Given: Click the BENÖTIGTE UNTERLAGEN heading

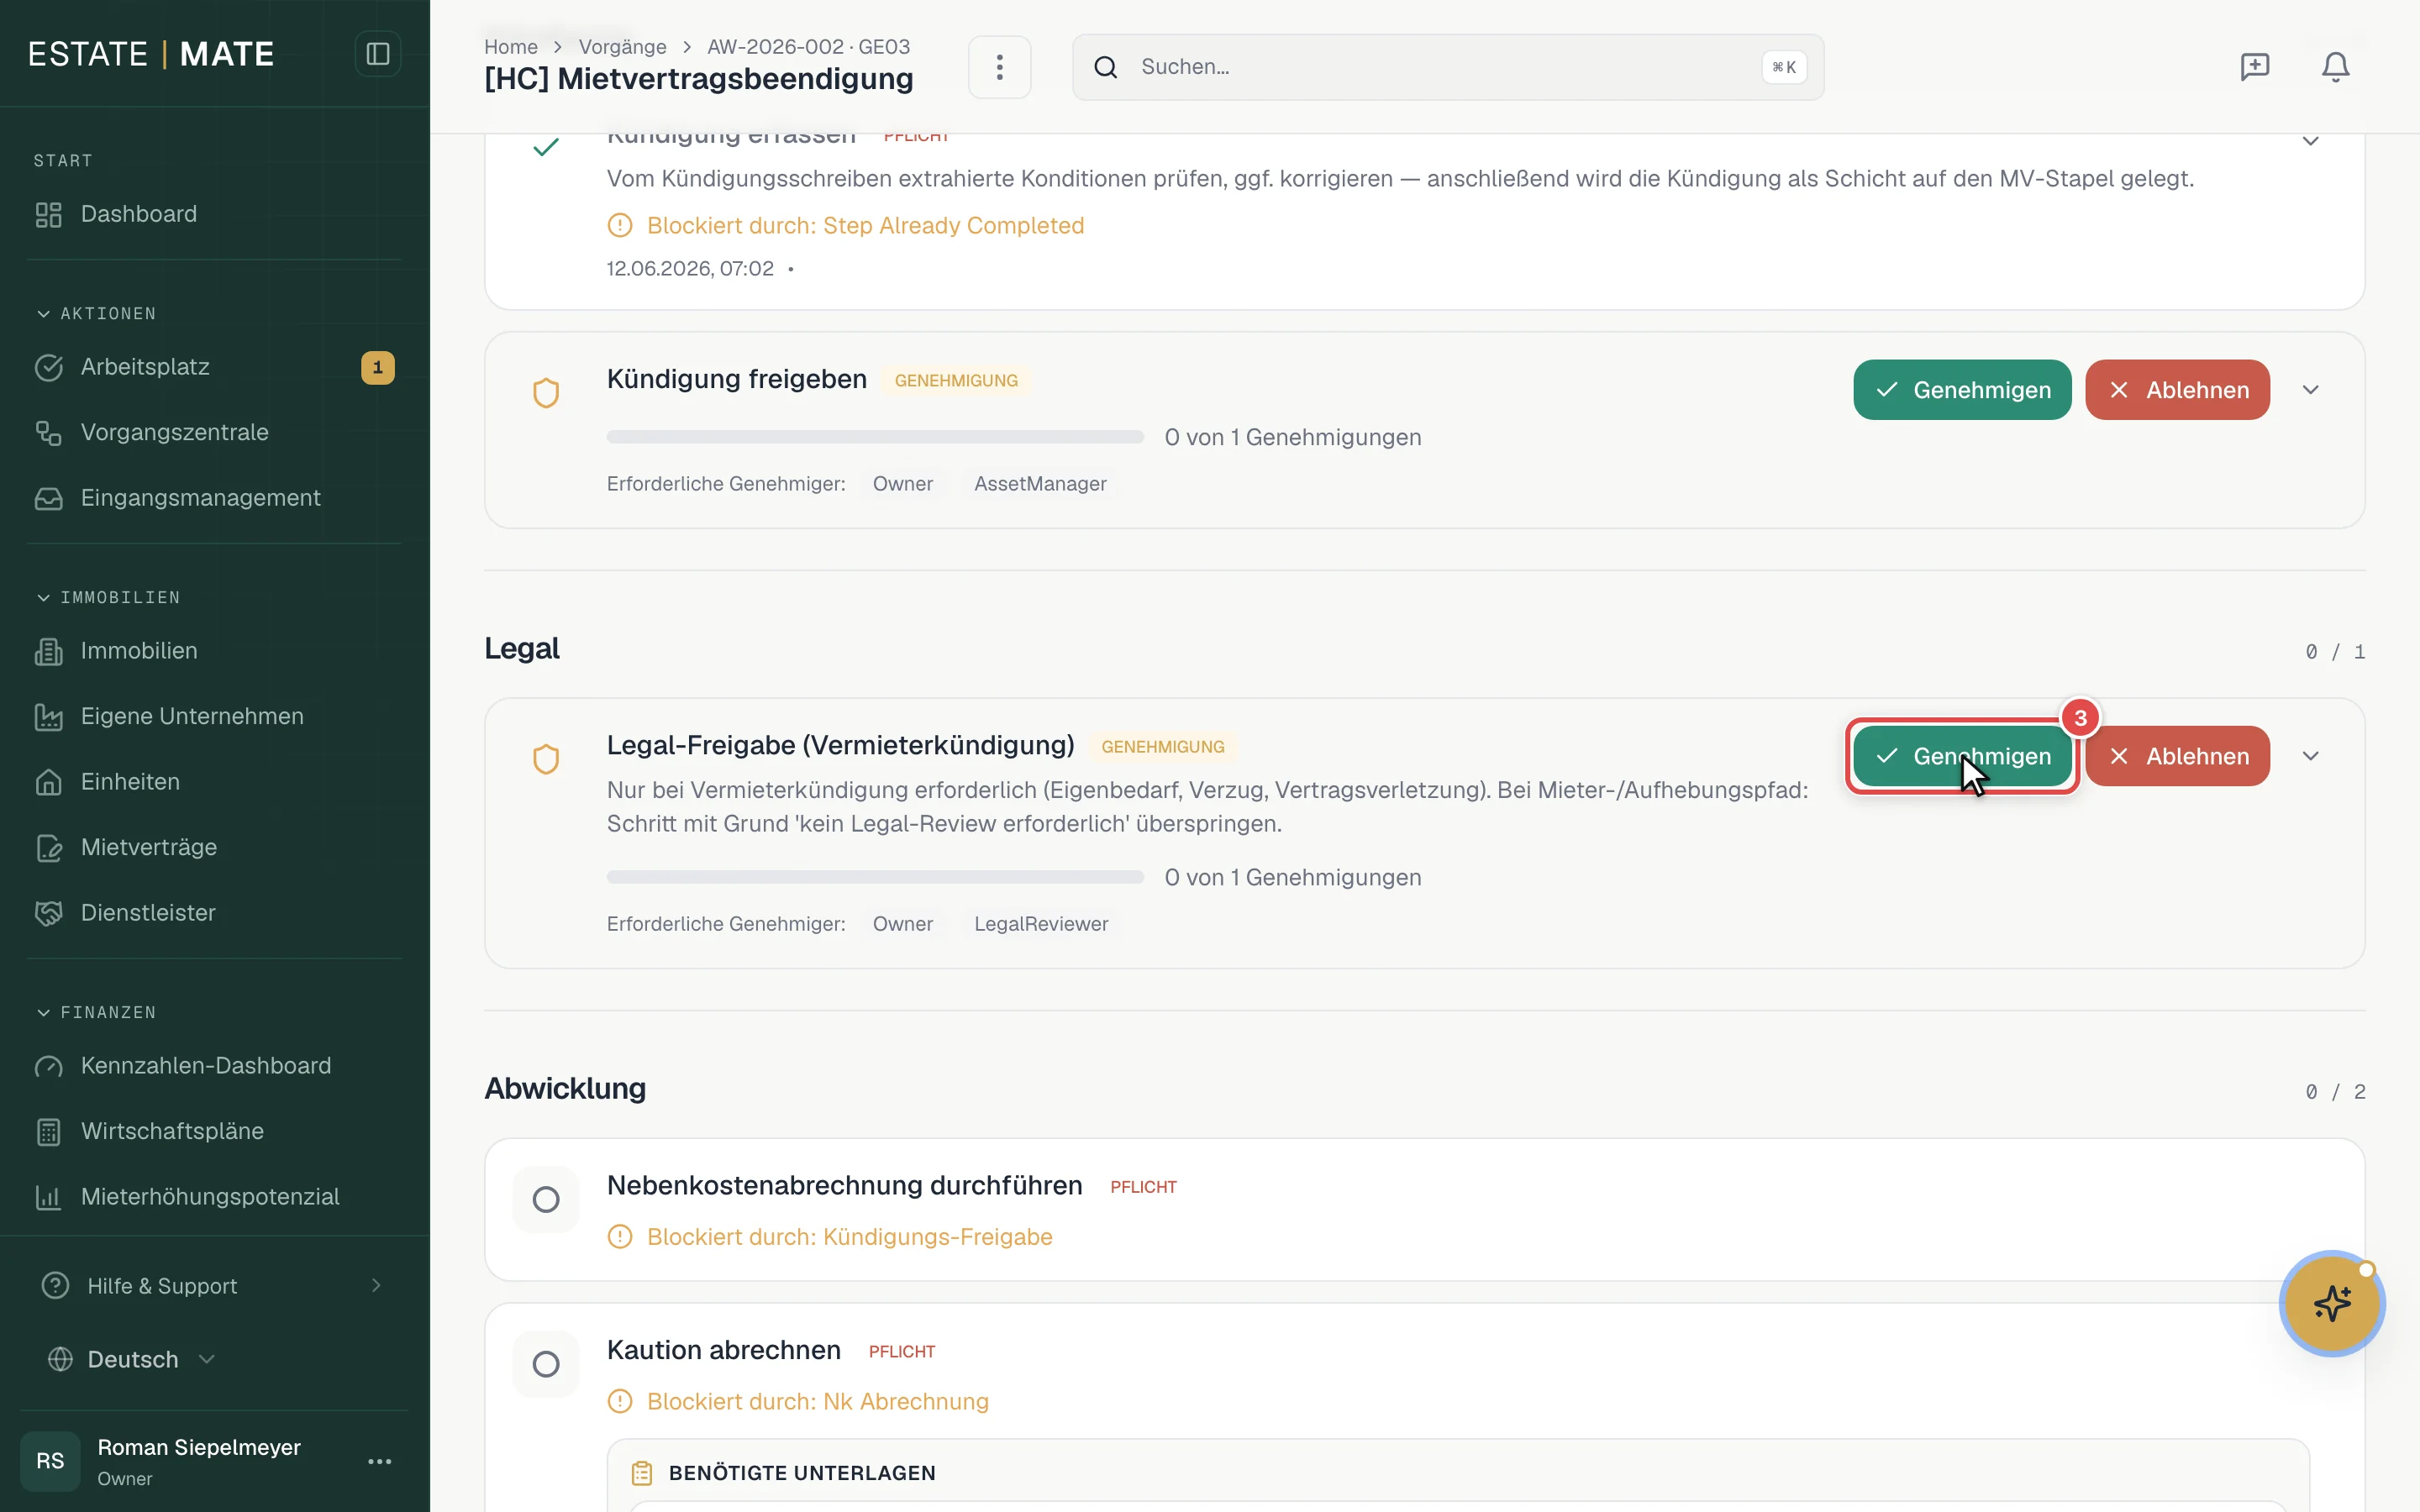Looking at the screenshot, I should (801, 1473).
